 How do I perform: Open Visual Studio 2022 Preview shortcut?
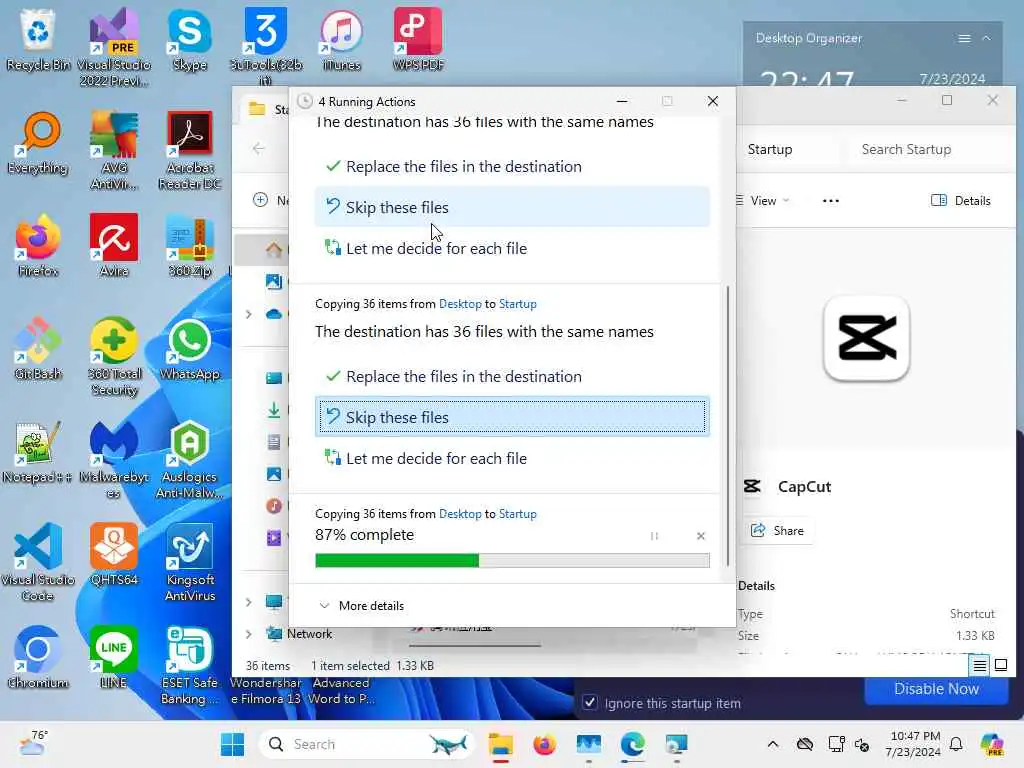114,47
